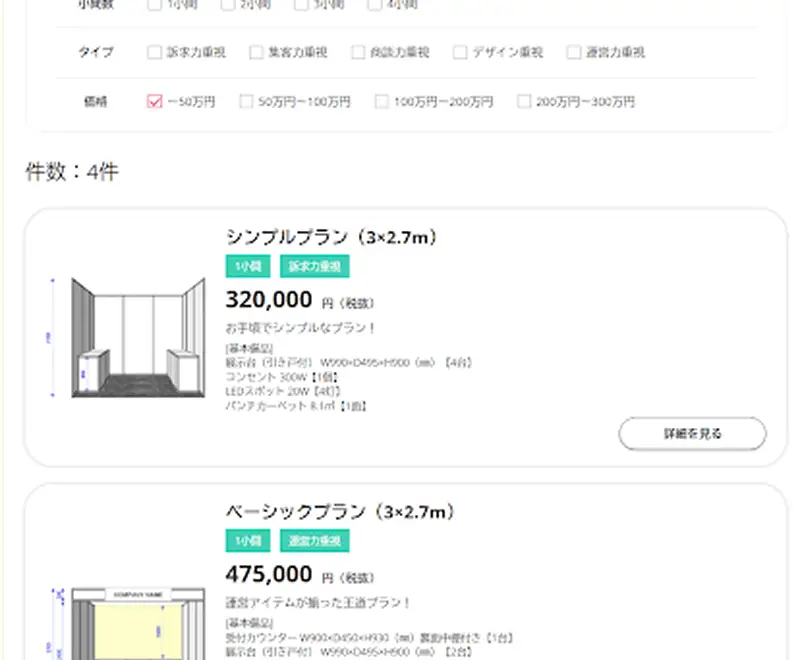Click the 訴求力重視 tag on シンプルプラン
Image resolution: width=800 pixels, height=660 pixels.
pyautogui.click(x=314, y=267)
